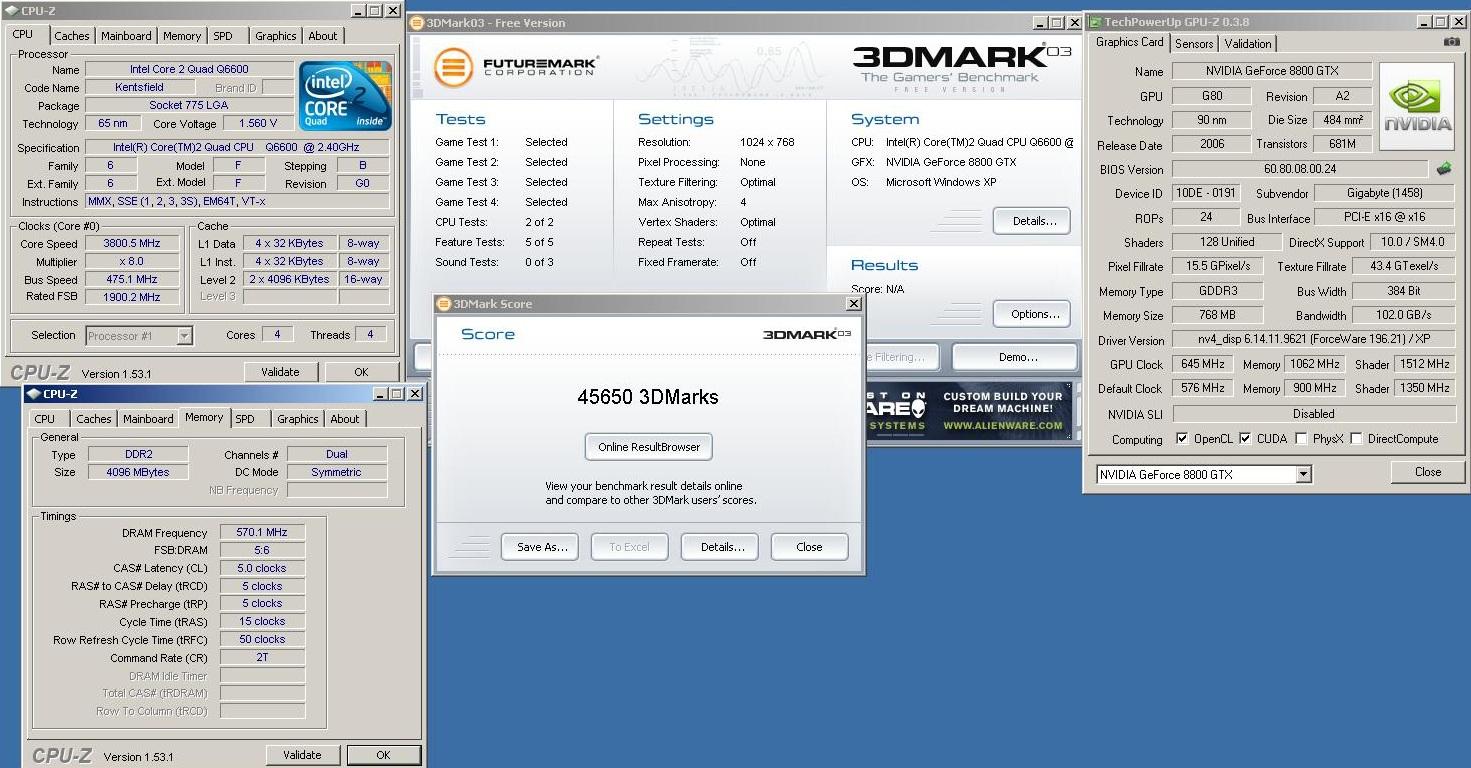Click Close button in score dialog
The width and height of the screenshot is (1471, 768).
point(809,547)
